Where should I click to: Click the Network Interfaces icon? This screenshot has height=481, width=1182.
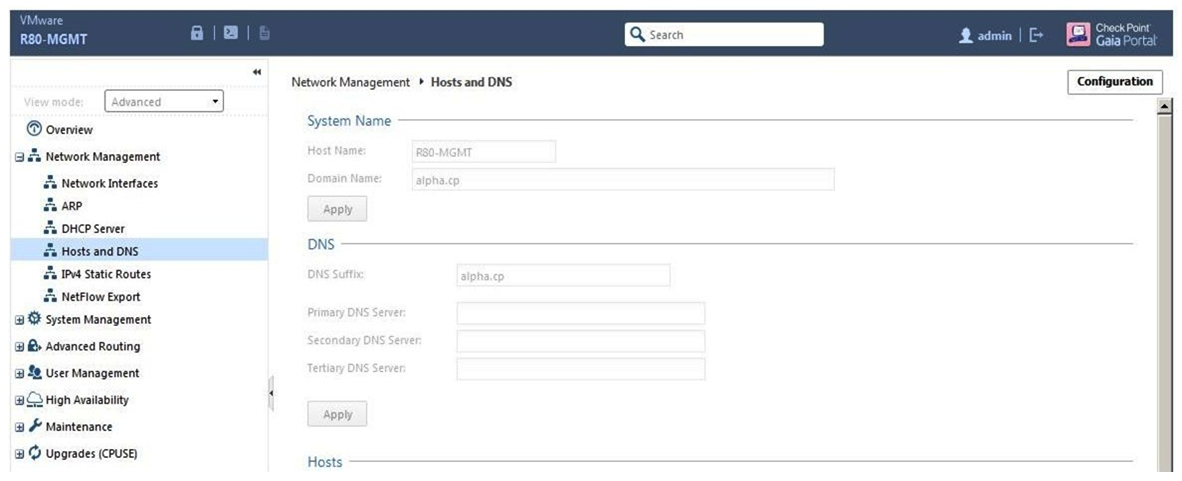click(51, 183)
